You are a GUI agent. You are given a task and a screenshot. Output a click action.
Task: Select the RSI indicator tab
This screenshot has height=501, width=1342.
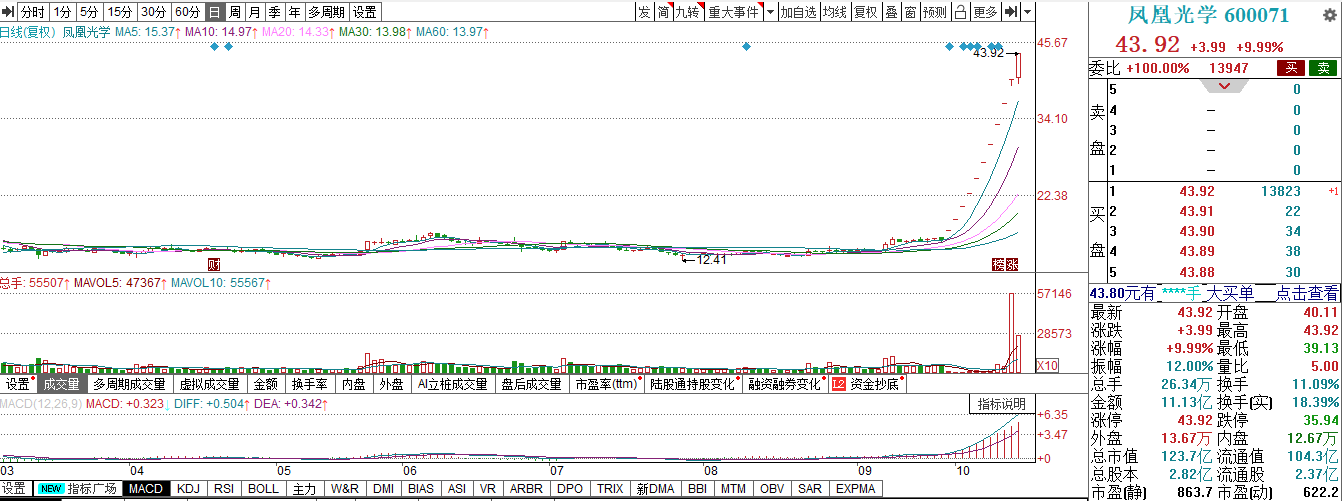[224, 489]
